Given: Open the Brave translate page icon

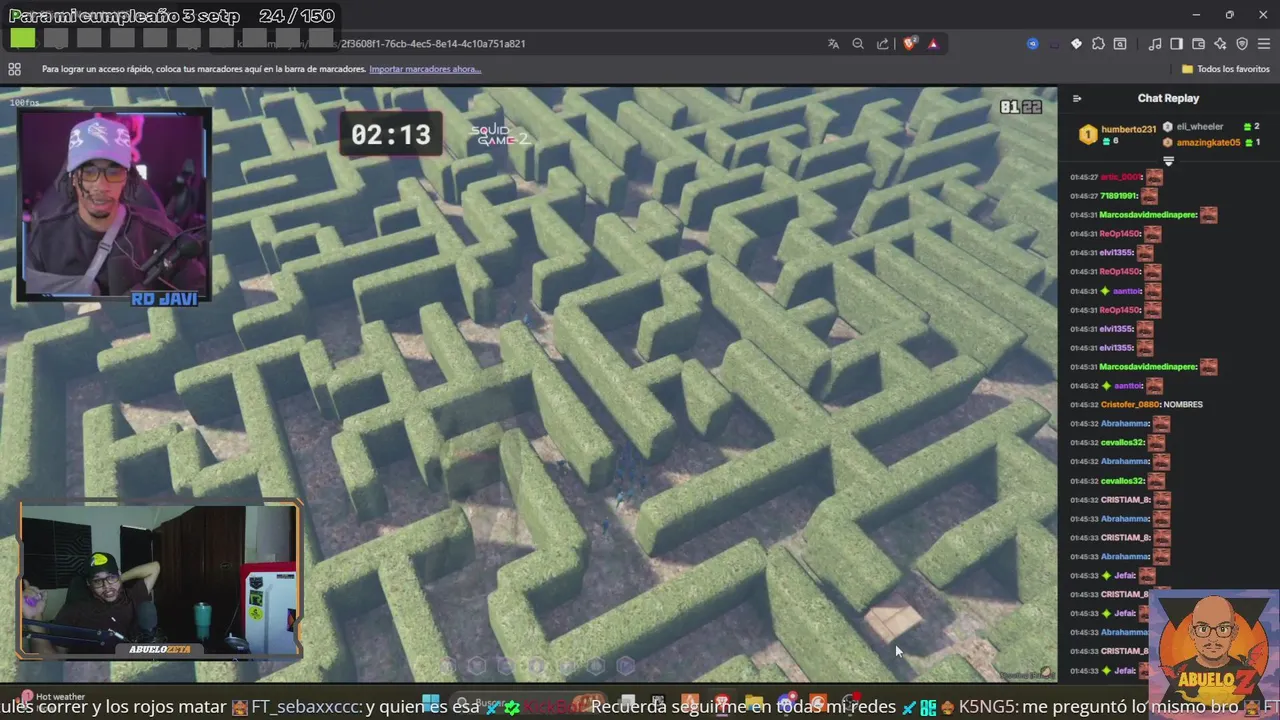Looking at the screenshot, I should click(x=833, y=44).
